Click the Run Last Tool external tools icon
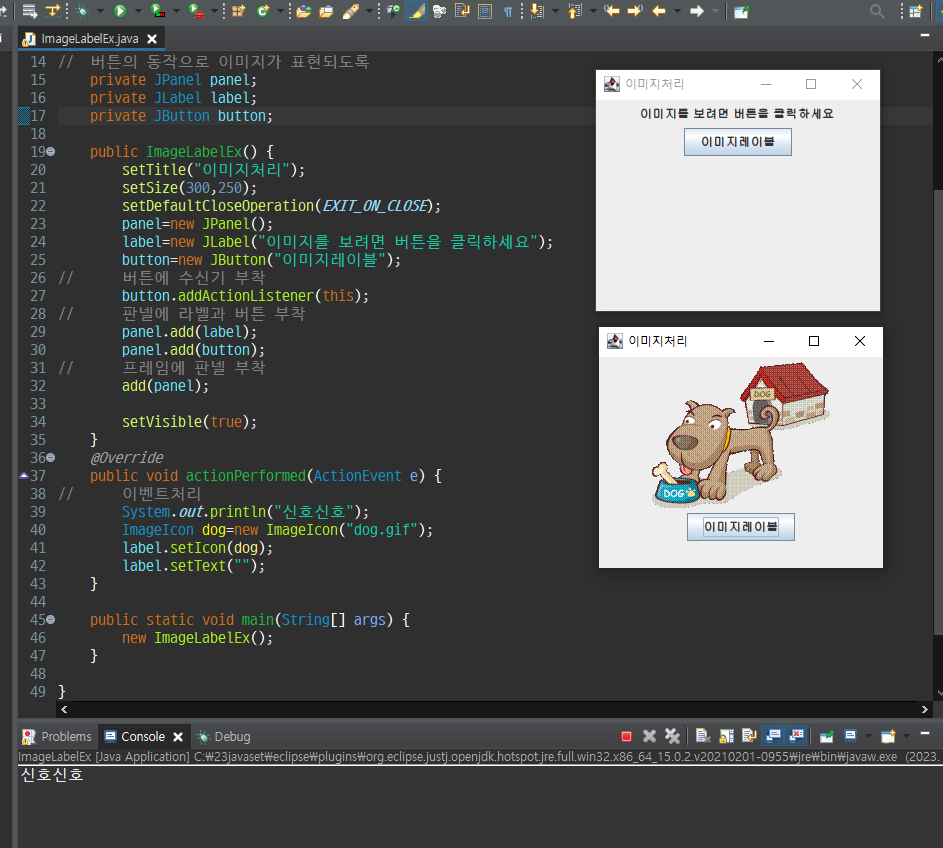943x848 pixels. point(196,11)
